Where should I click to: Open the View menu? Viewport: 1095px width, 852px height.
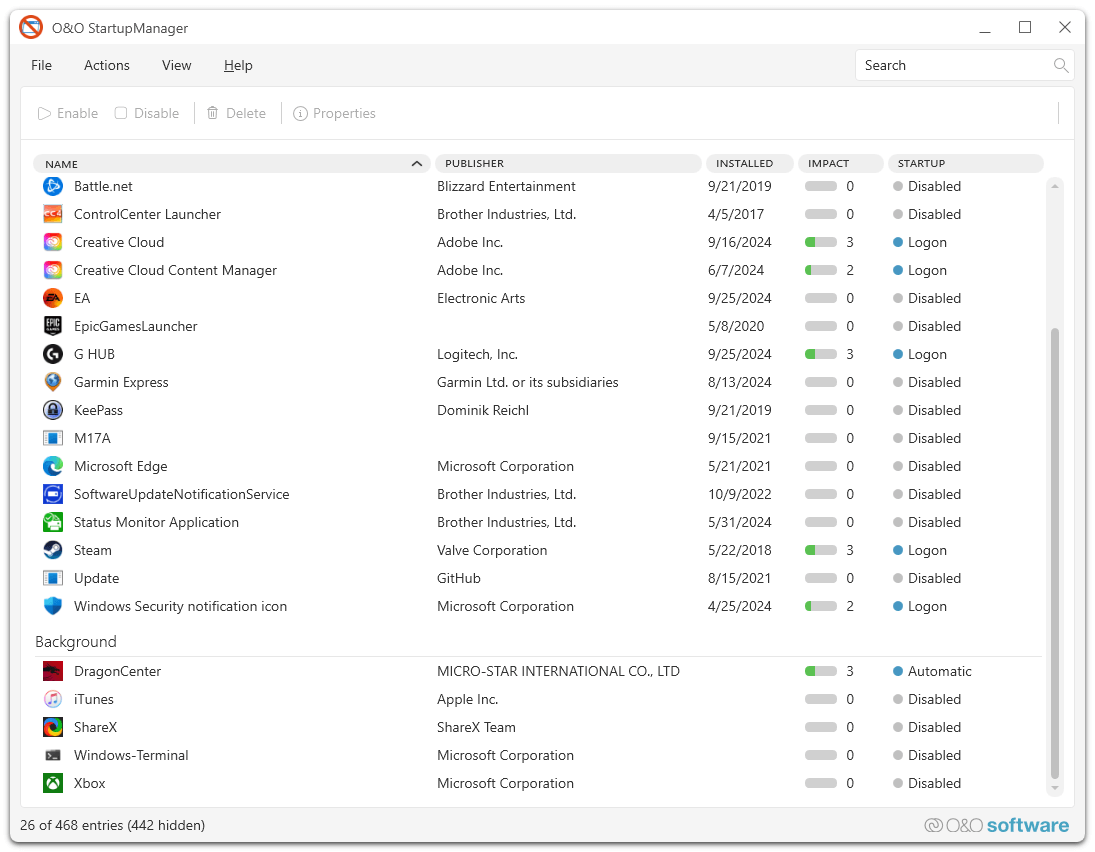click(176, 65)
